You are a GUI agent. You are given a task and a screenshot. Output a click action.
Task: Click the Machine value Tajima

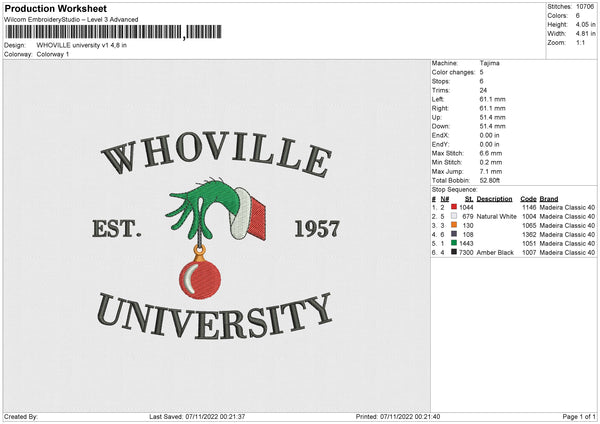coord(489,63)
